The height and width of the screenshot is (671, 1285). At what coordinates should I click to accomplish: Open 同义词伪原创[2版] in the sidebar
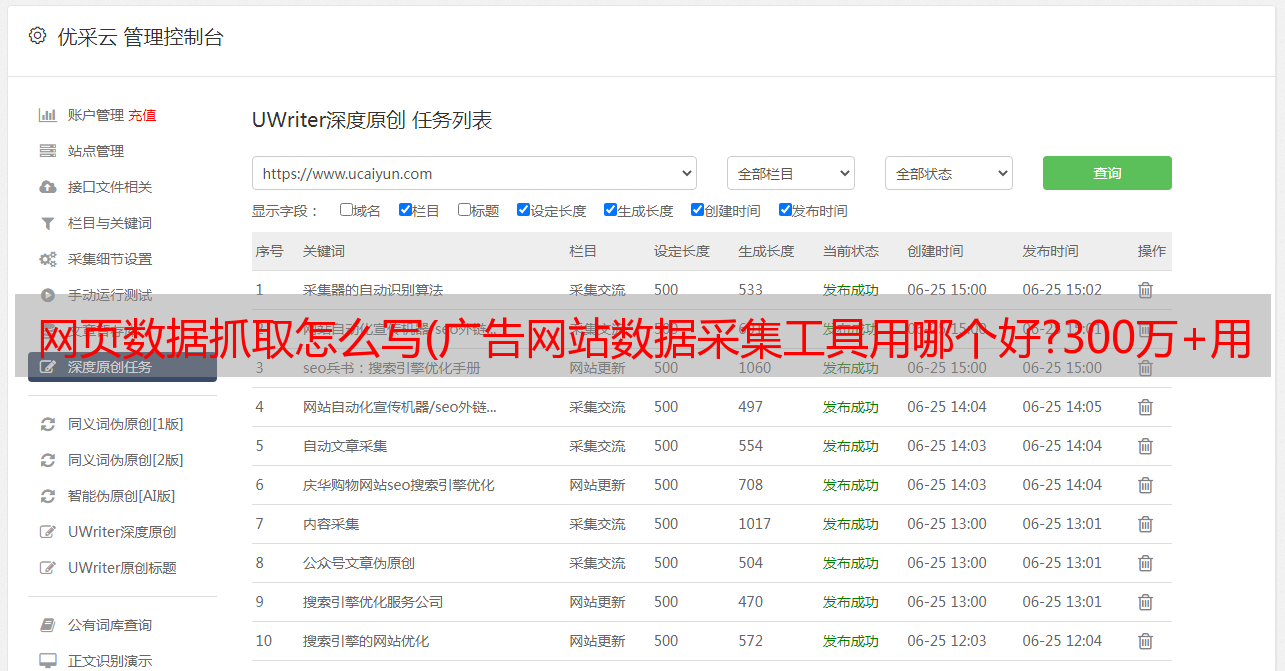click(125, 460)
